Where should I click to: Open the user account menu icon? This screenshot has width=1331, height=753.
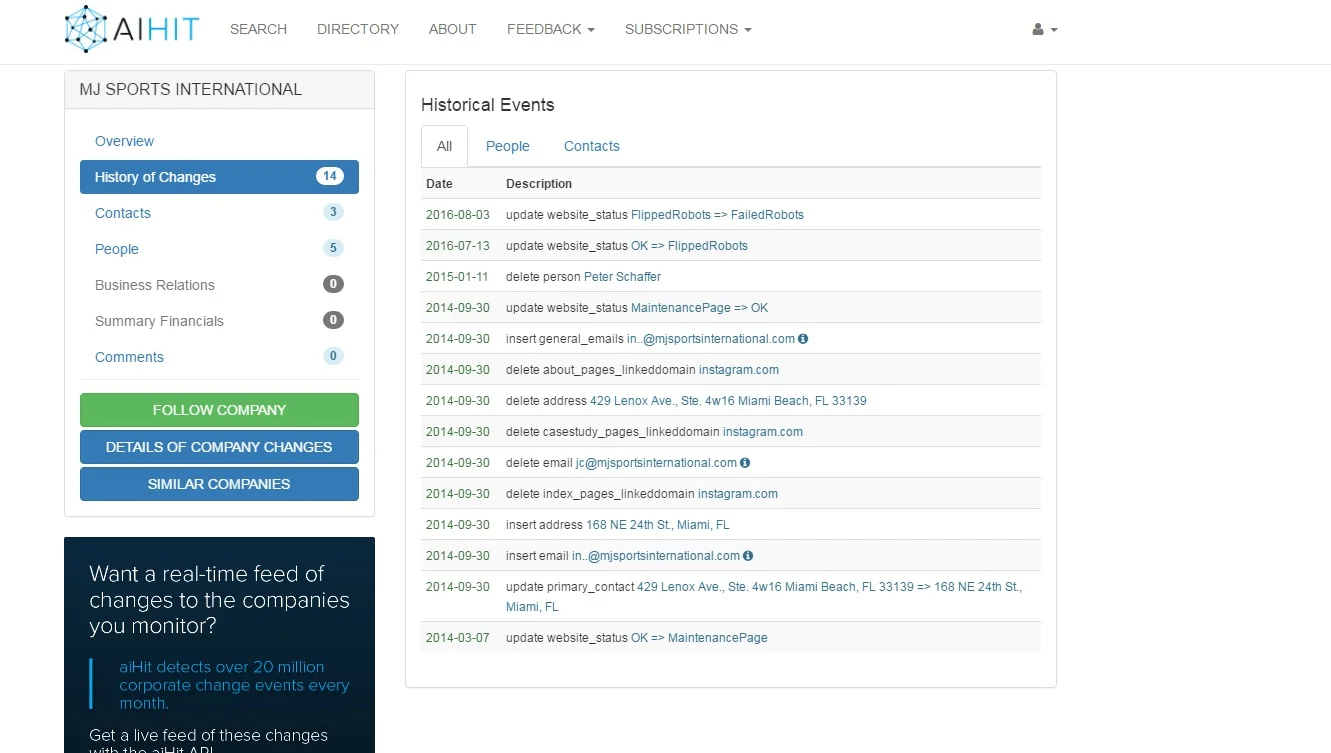coord(1045,29)
